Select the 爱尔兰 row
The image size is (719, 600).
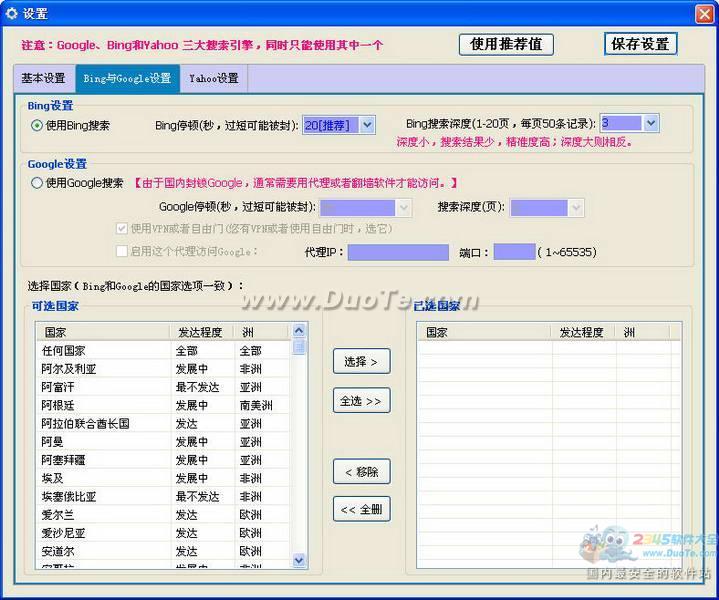[x=164, y=515]
